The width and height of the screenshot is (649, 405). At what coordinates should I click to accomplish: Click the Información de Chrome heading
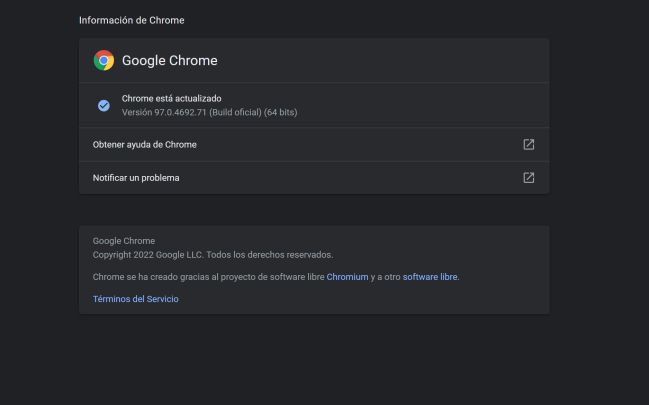coord(132,20)
